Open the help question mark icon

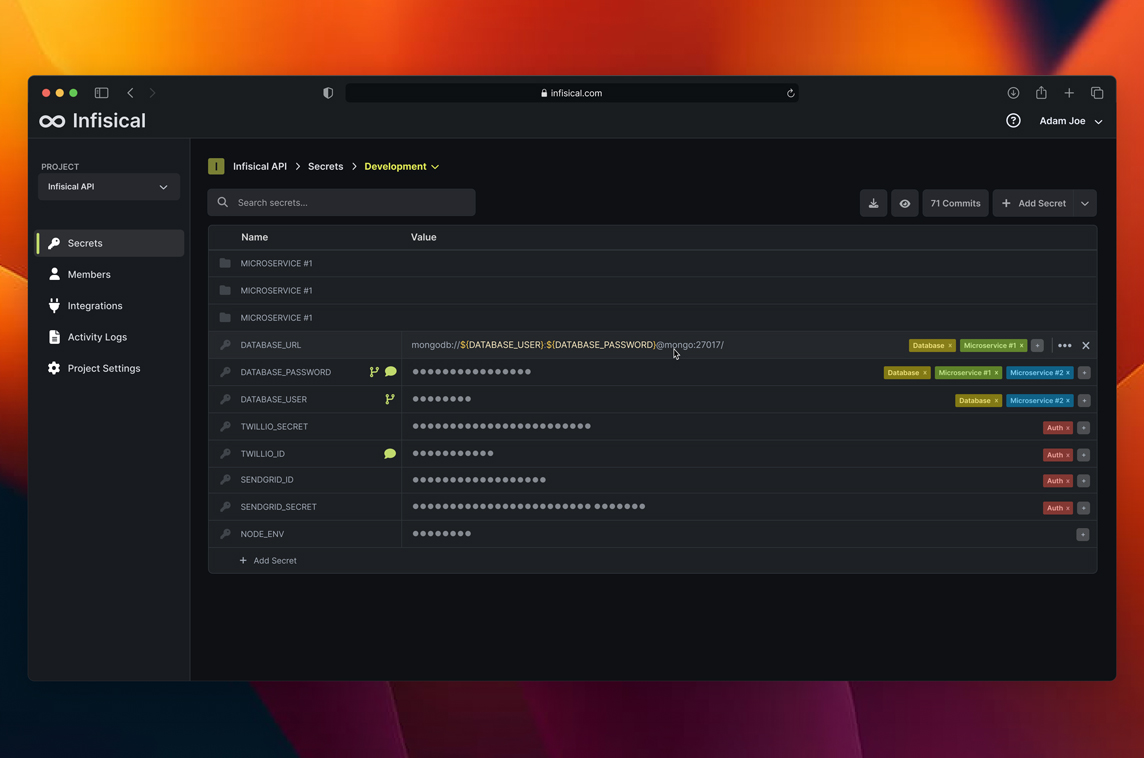point(1013,121)
